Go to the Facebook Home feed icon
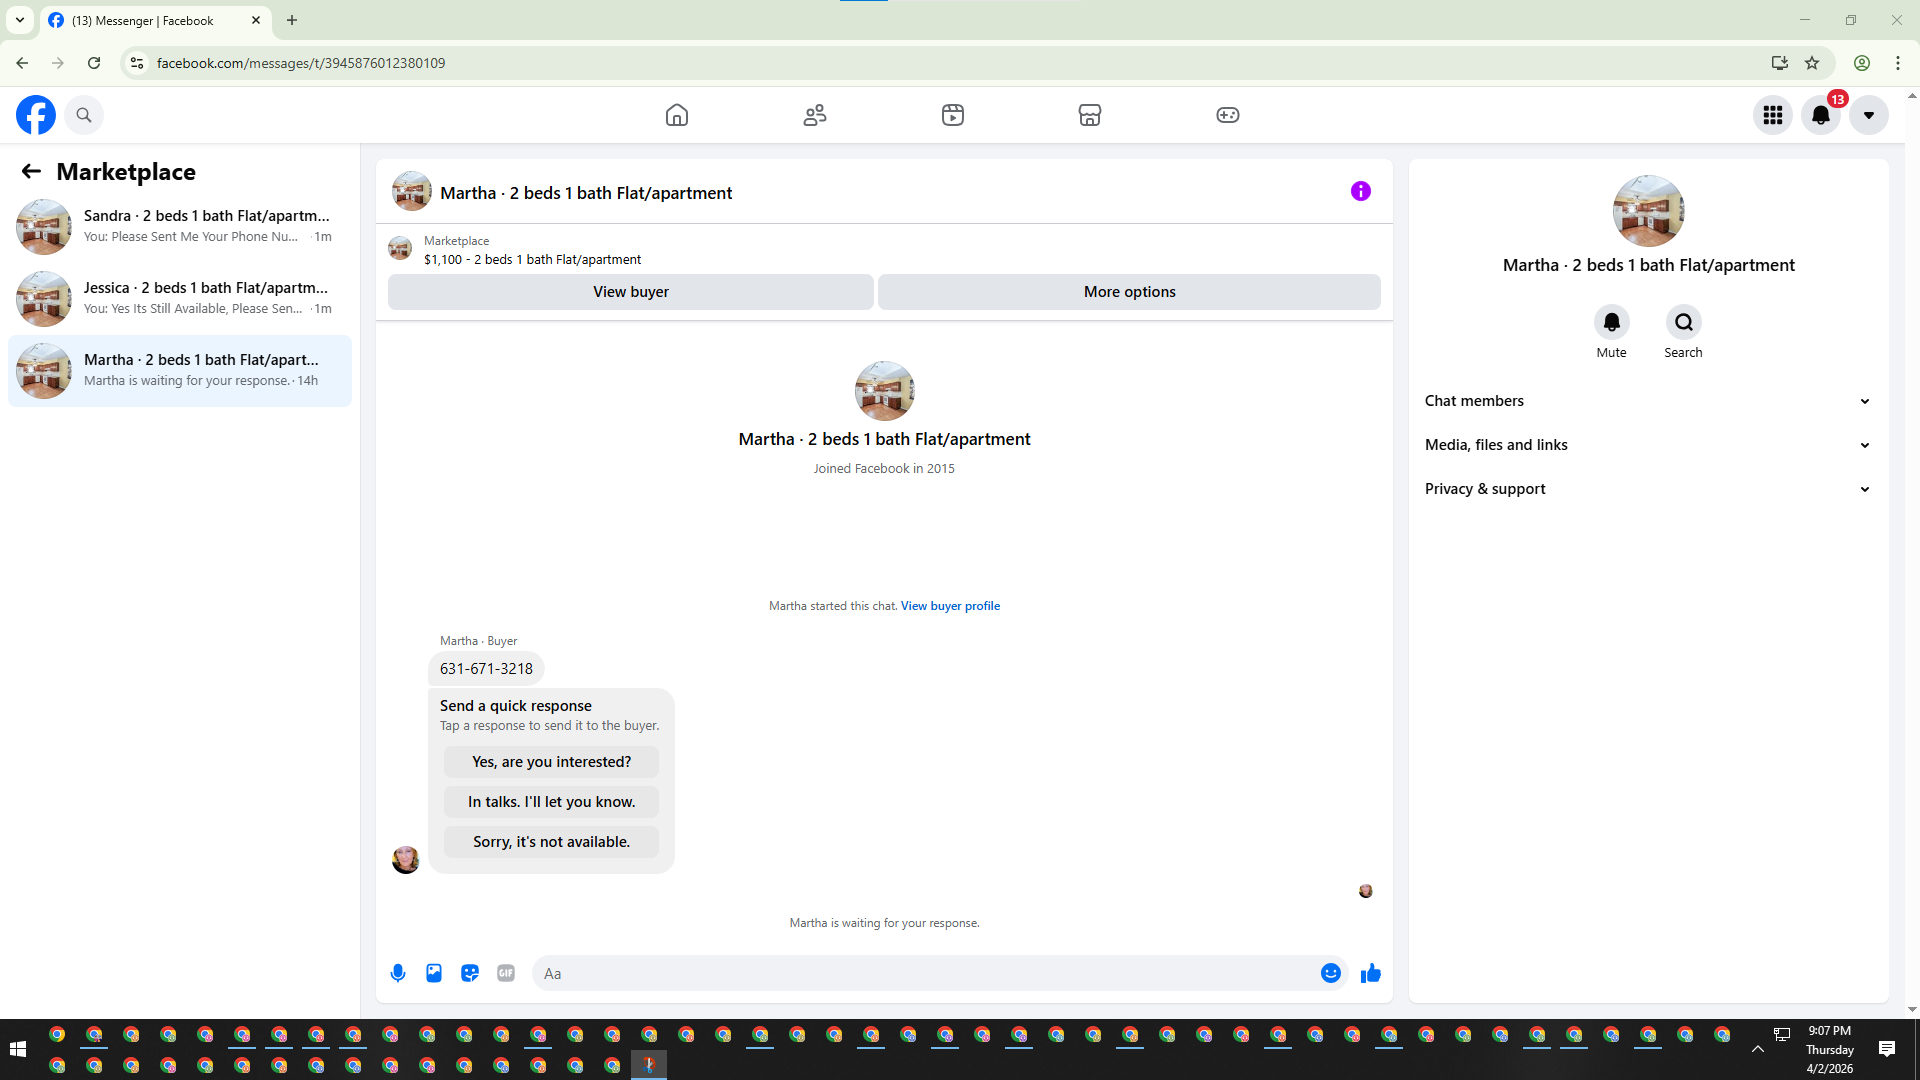 click(x=677, y=115)
